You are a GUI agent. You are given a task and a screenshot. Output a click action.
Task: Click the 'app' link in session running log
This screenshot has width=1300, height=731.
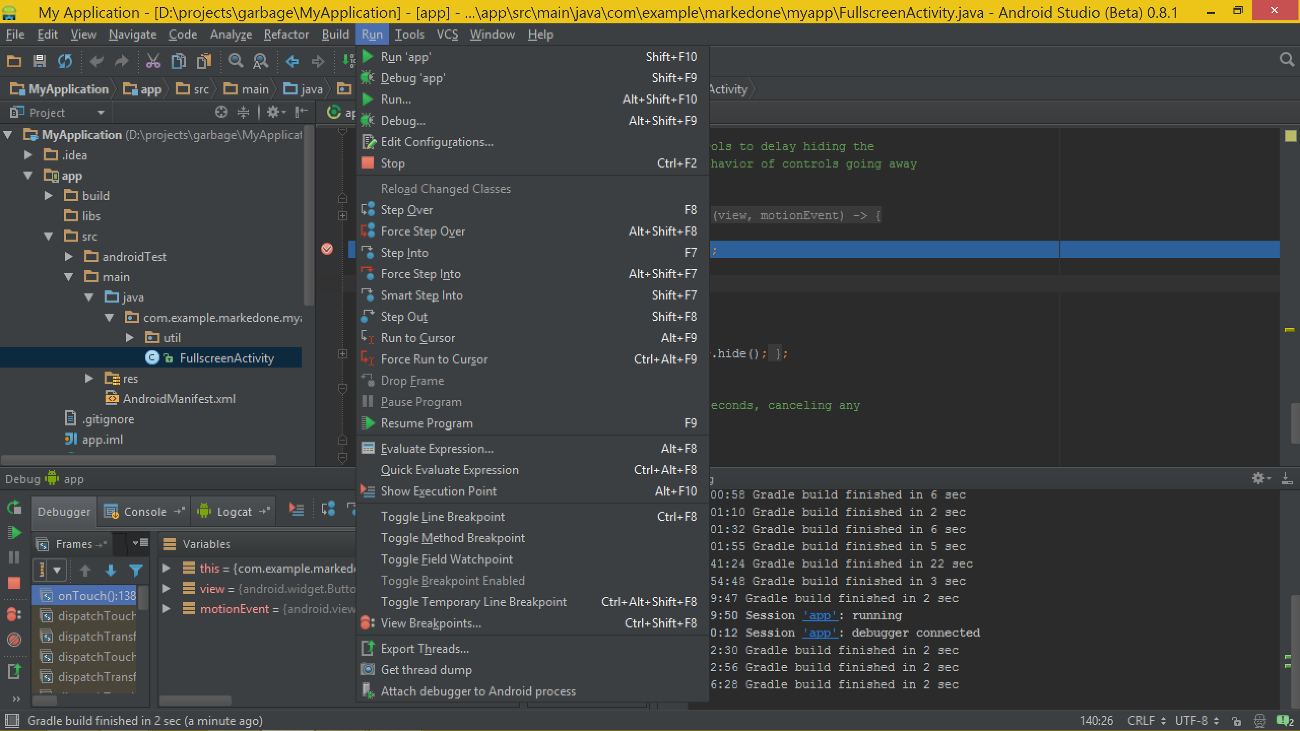(x=820, y=615)
